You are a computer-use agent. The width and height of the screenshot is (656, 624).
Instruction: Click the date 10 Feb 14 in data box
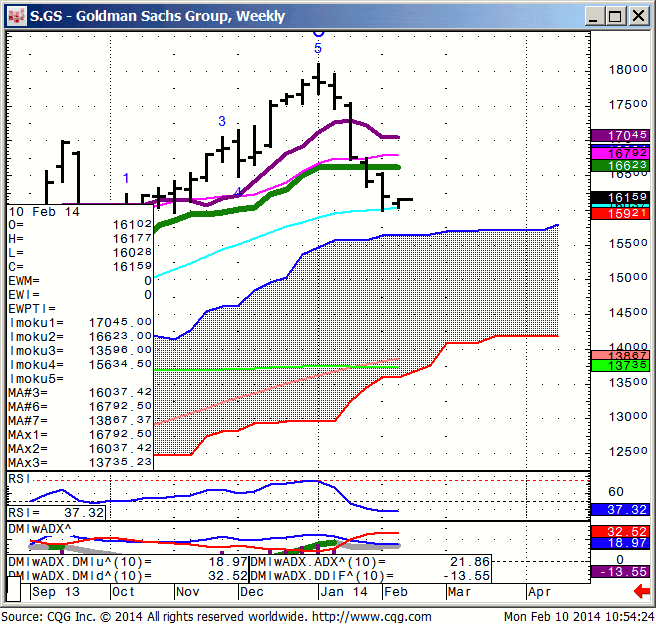click(x=44, y=212)
